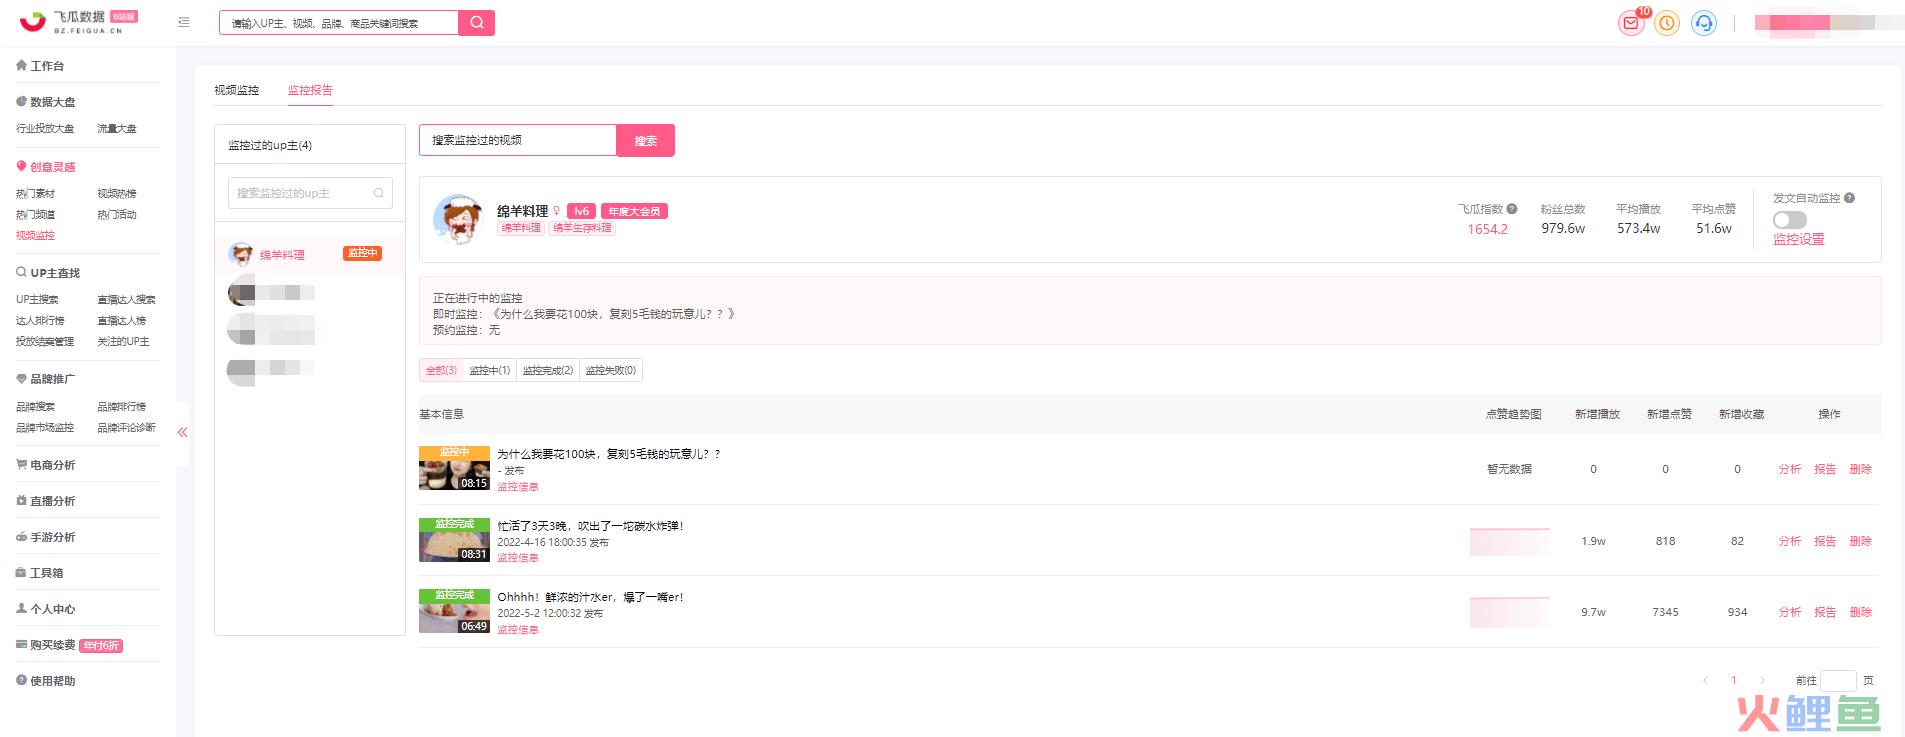Click help icon next to 飞瓜指数
Viewport: 1905px width, 737px height.
pos(1512,209)
